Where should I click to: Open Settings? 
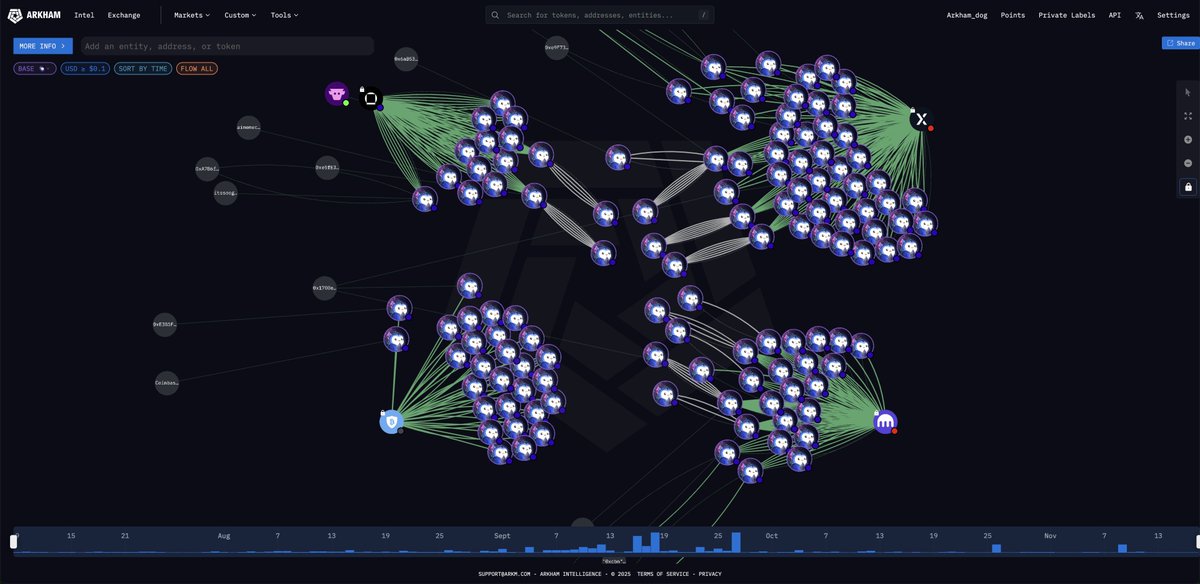click(1173, 15)
